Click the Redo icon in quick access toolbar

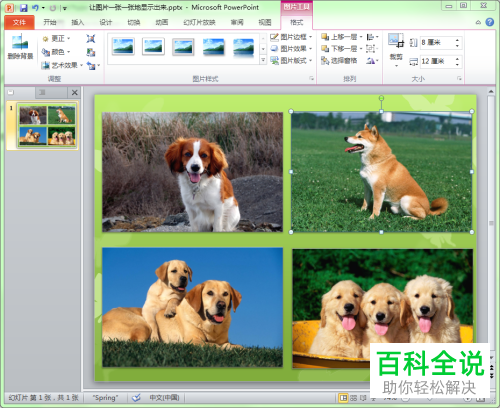click(53, 7)
